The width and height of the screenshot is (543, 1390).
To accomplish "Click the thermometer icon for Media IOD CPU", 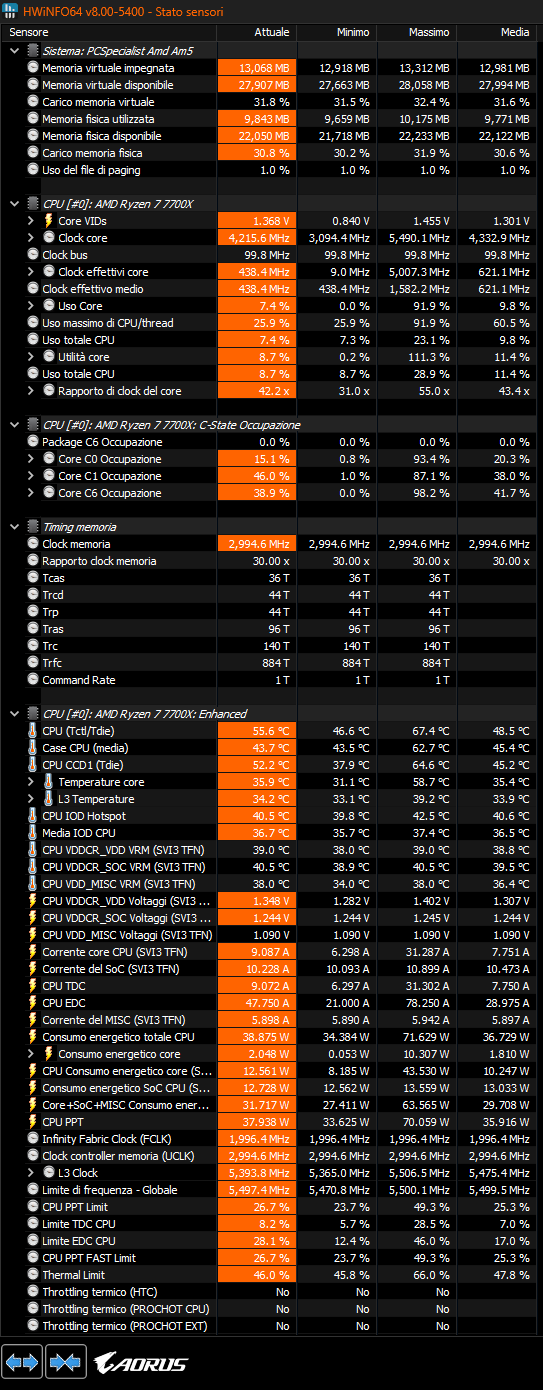I will [x=33, y=833].
